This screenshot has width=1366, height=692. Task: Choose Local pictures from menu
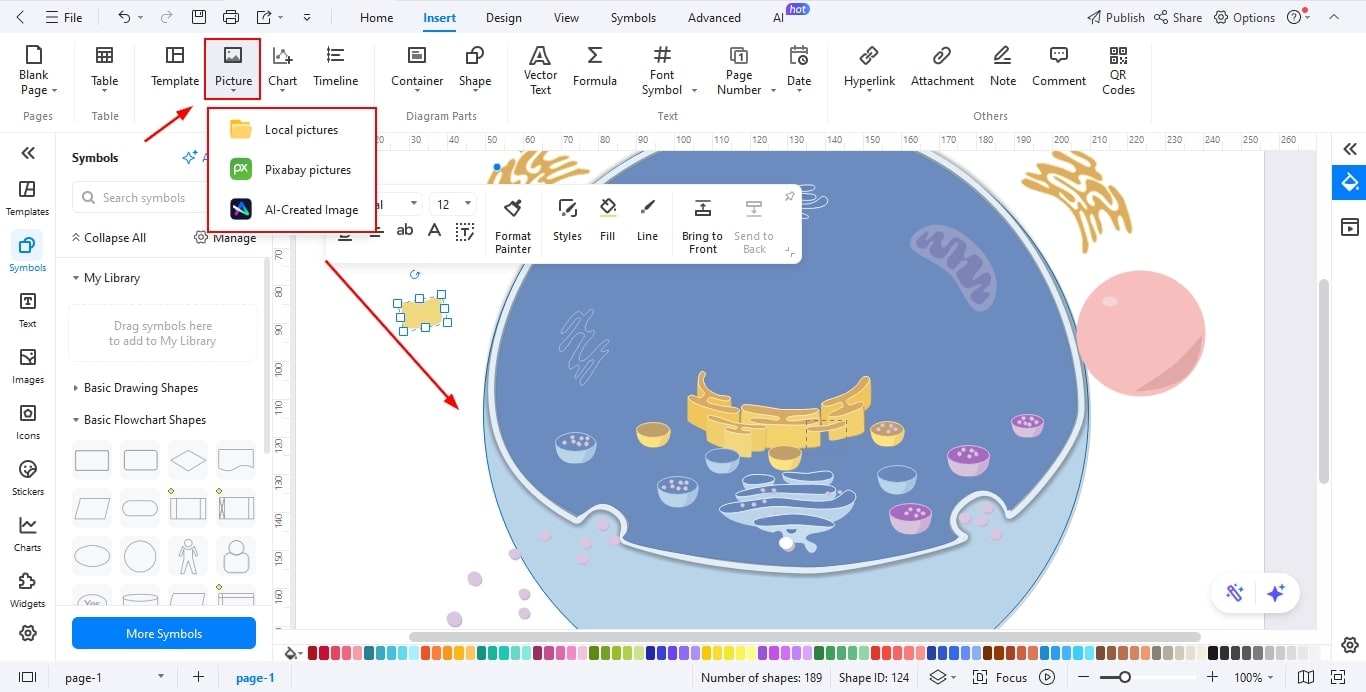click(292, 130)
